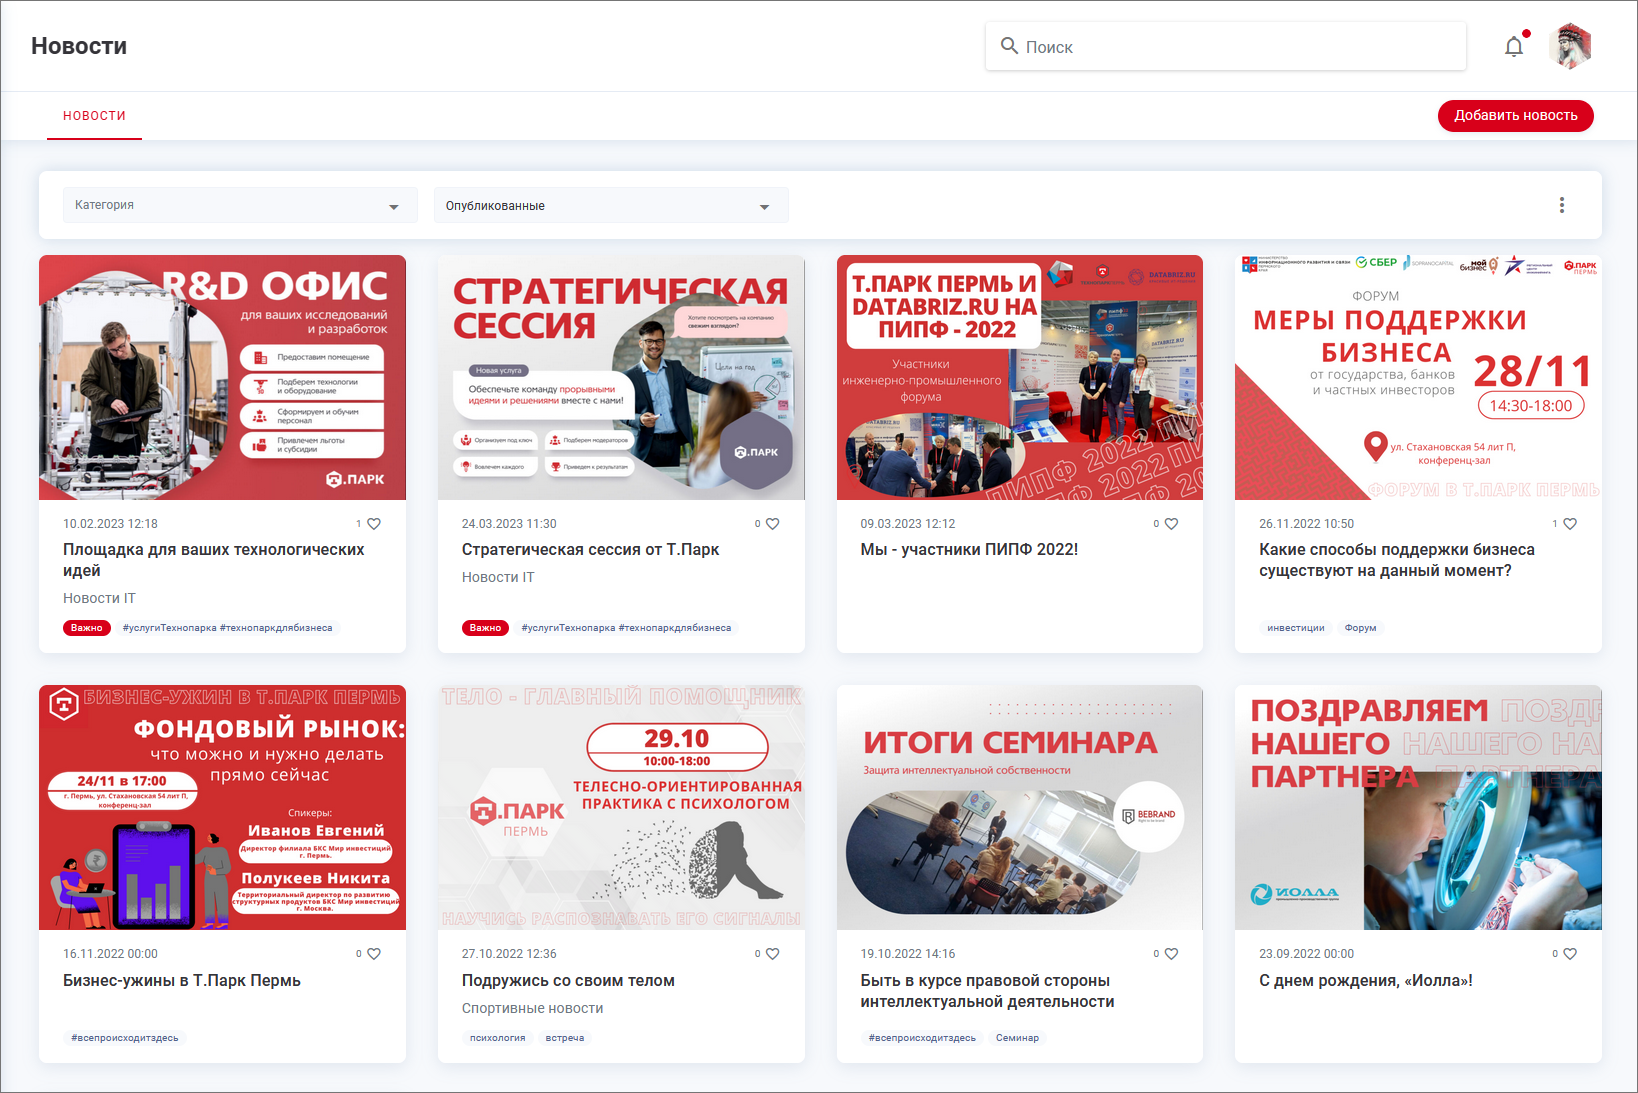Click the search magnifier icon
Image resolution: width=1638 pixels, height=1093 pixels.
coord(1009,46)
